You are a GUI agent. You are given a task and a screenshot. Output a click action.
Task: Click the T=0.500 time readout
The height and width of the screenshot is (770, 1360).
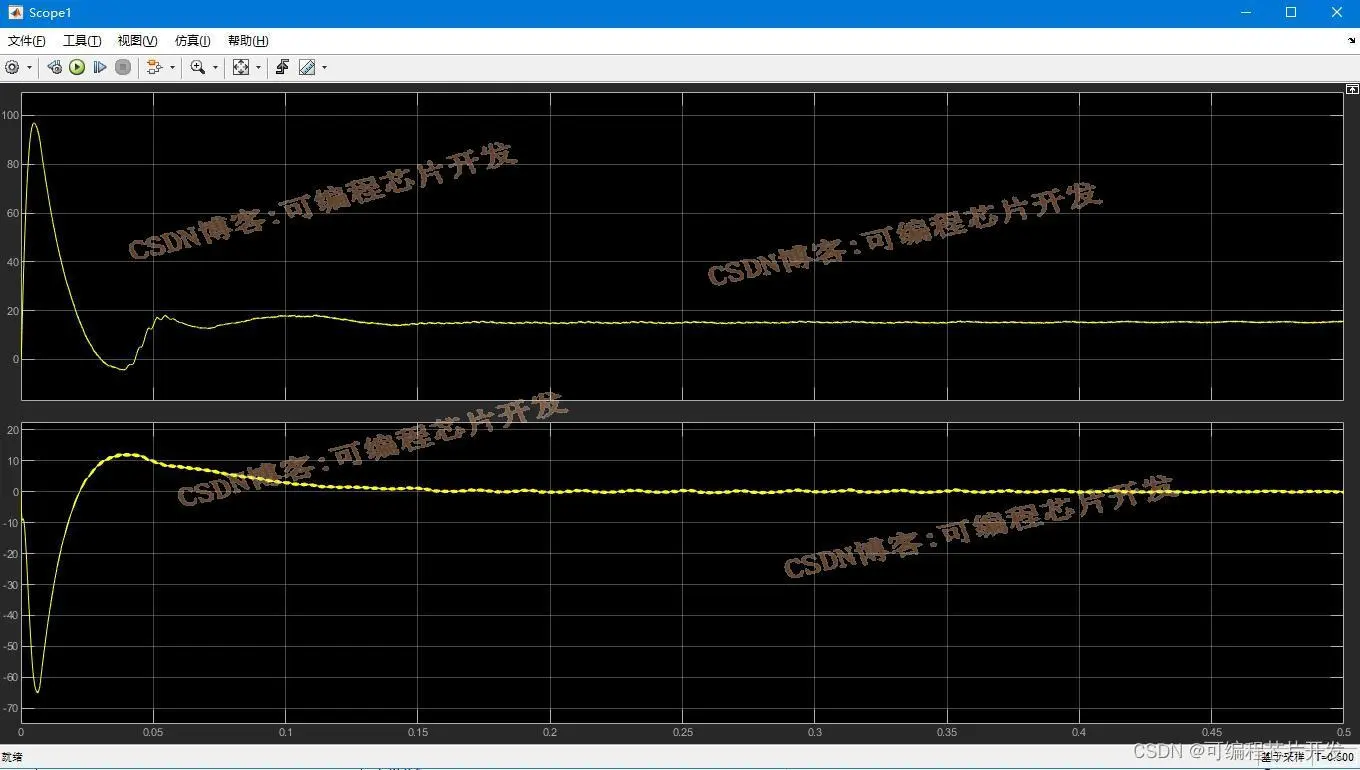coord(1334,757)
